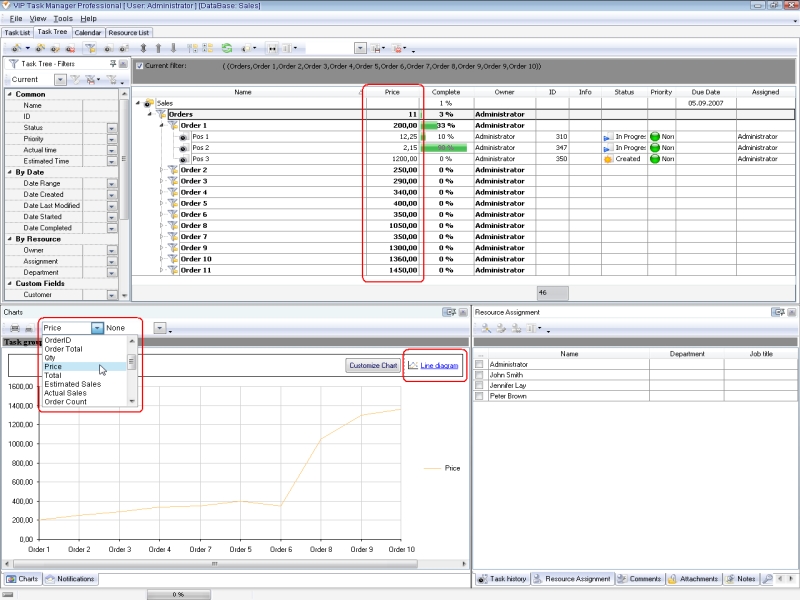This screenshot has width=800, height=600.
Task: Click the Customize Chart button
Action: [x=373, y=366]
